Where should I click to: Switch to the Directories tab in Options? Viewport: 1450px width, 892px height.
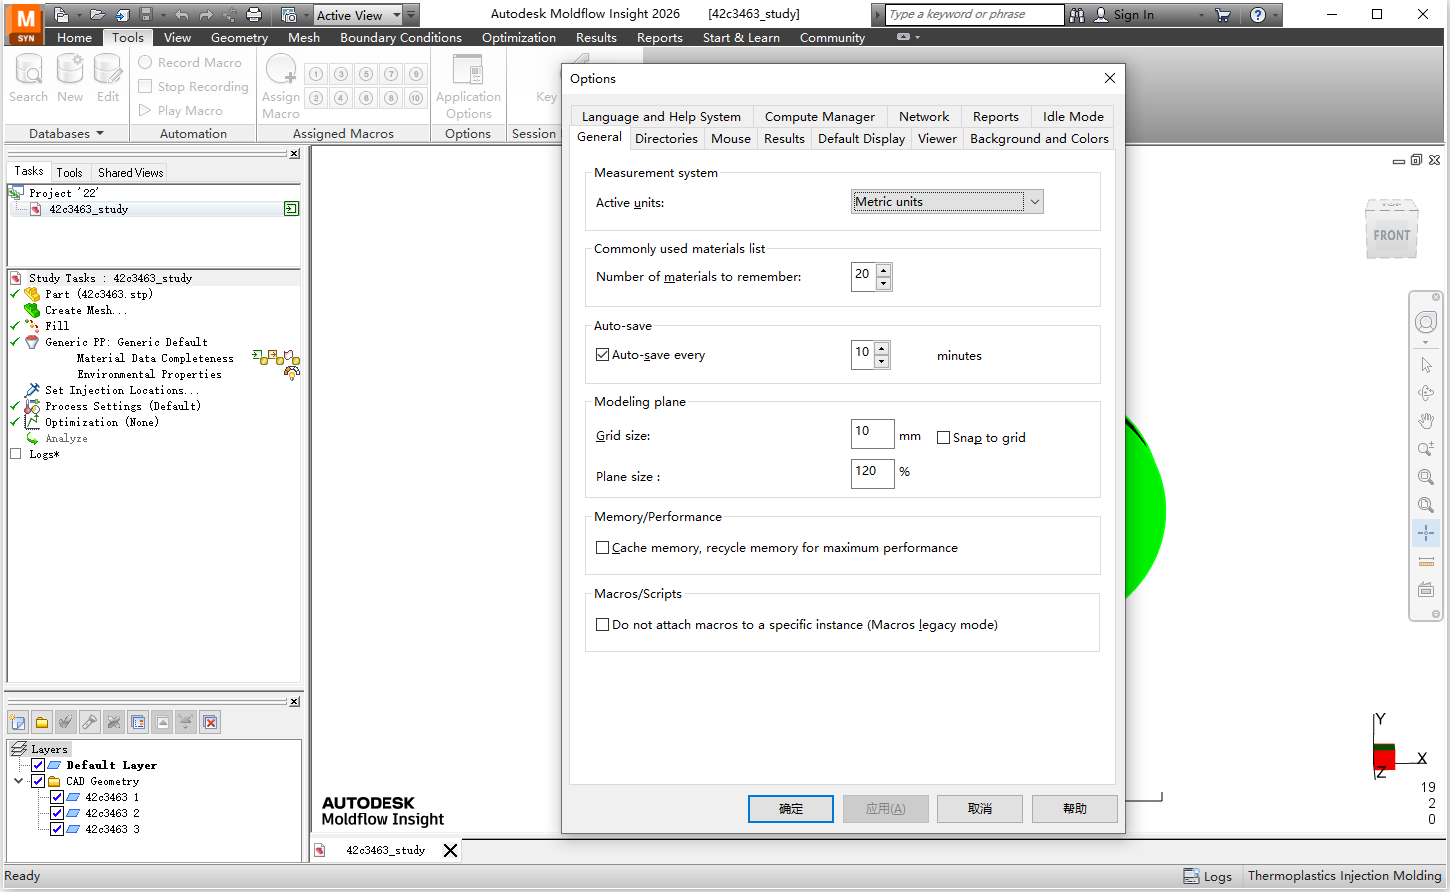click(x=666, y=139)
